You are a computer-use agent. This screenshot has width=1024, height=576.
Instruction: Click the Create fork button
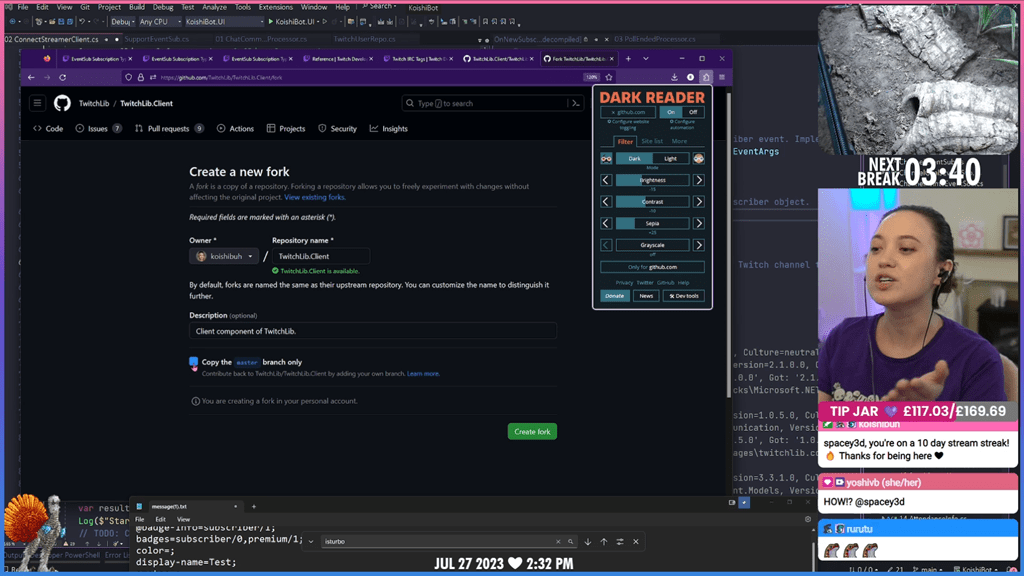[532, 432]
